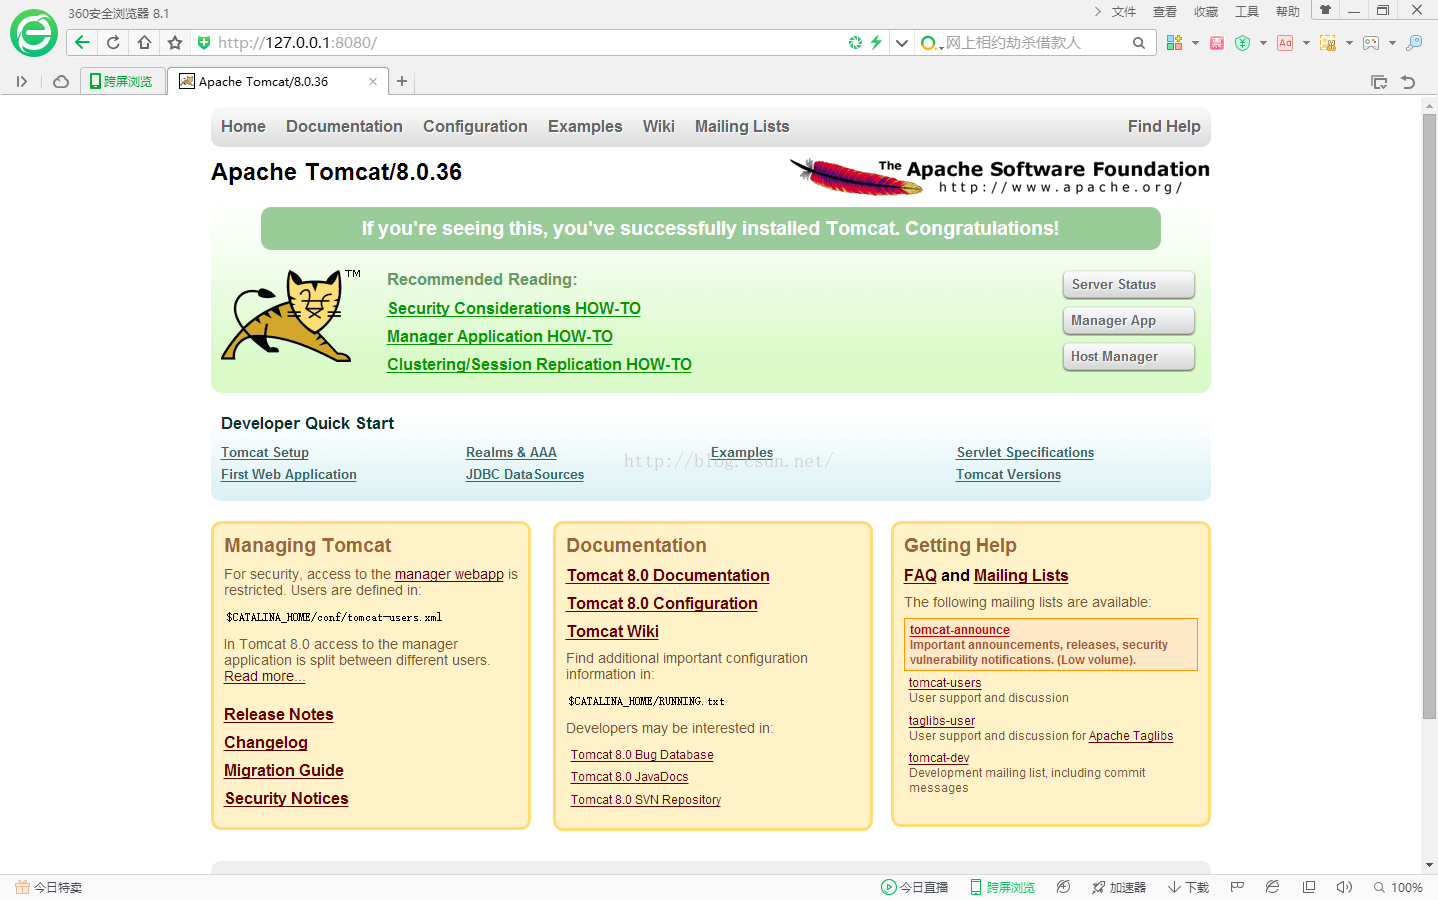Open the 100% zoom level control
Image resolution: width=1438 pixels, height=900 pixels.
tap(1398, 887)
